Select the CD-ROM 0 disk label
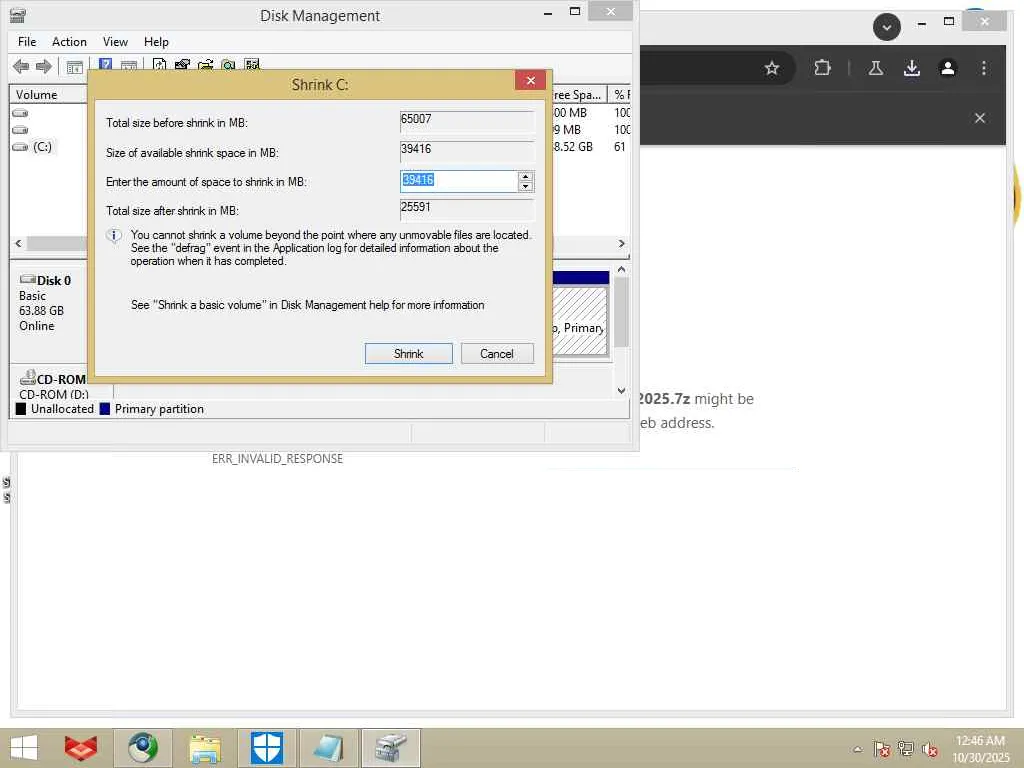 (x=61, y=379)
